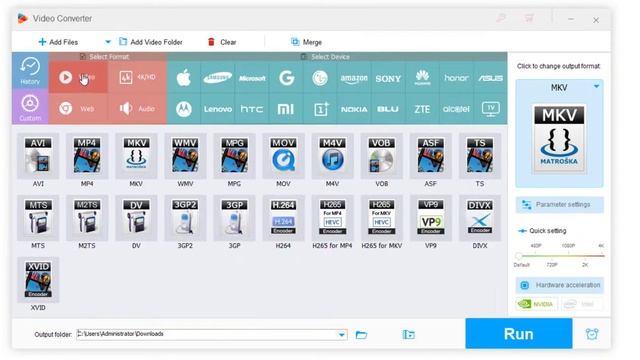Select the M2TS format icon
640x360 pixels.
[x=87, y=218]
